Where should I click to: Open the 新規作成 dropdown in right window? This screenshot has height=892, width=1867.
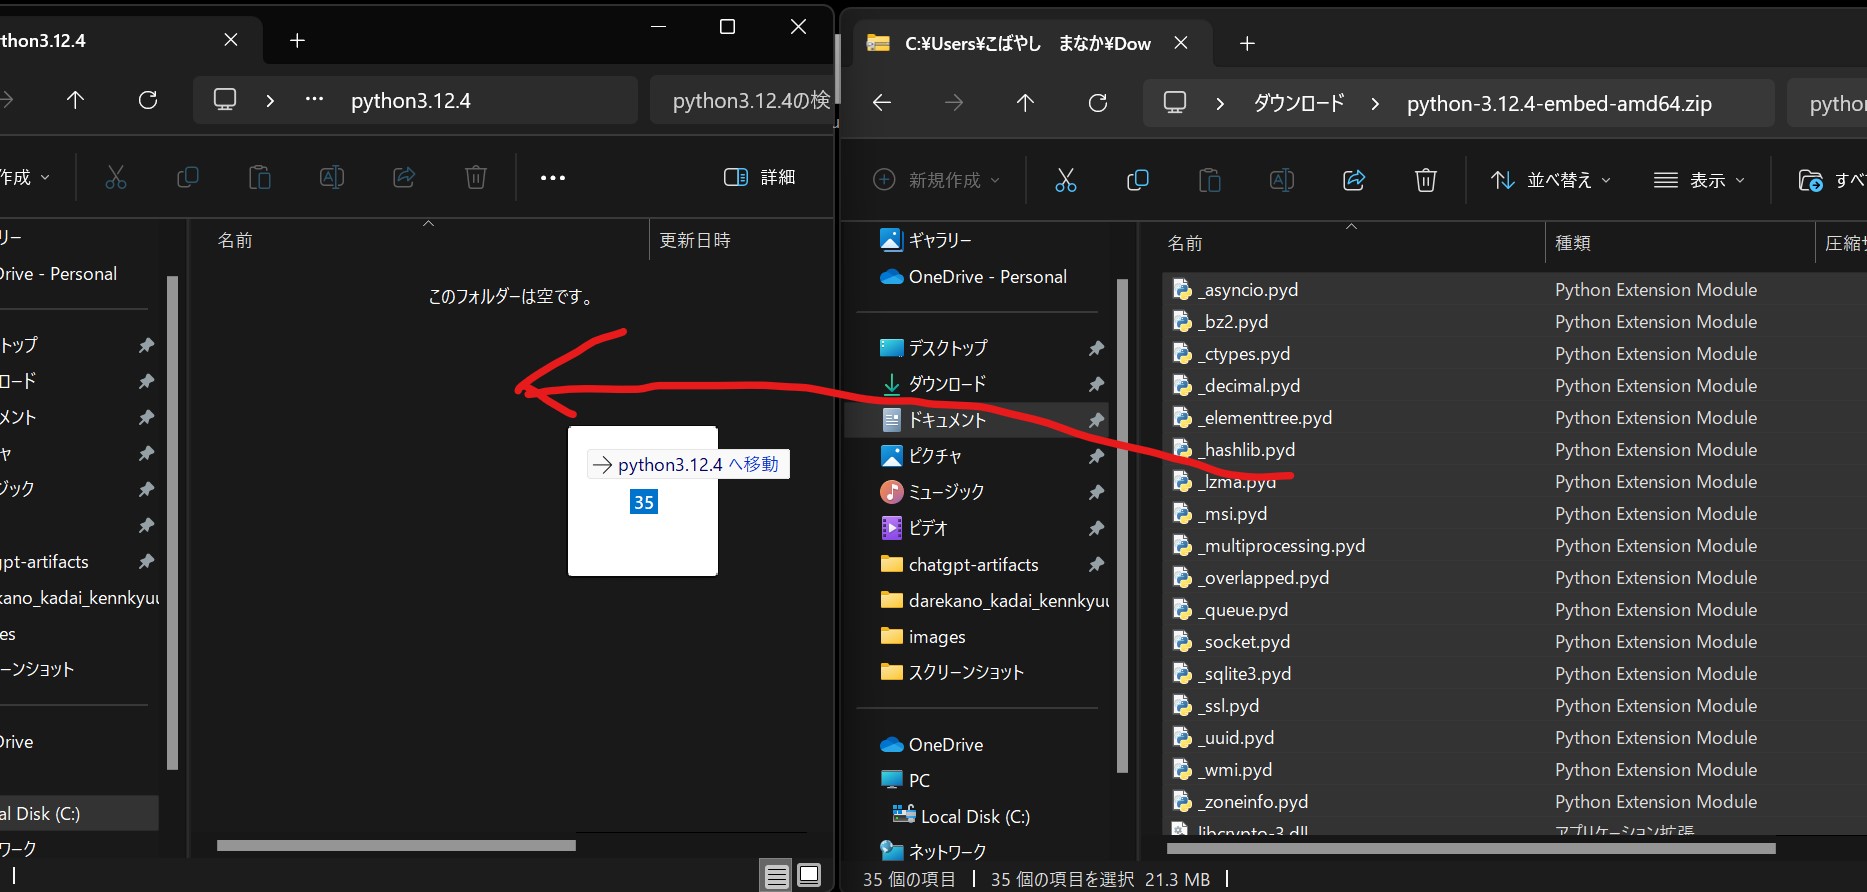(x=936, y=180)
